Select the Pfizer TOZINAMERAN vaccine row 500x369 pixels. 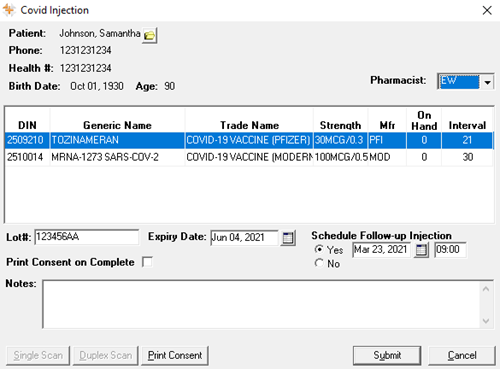249,140
